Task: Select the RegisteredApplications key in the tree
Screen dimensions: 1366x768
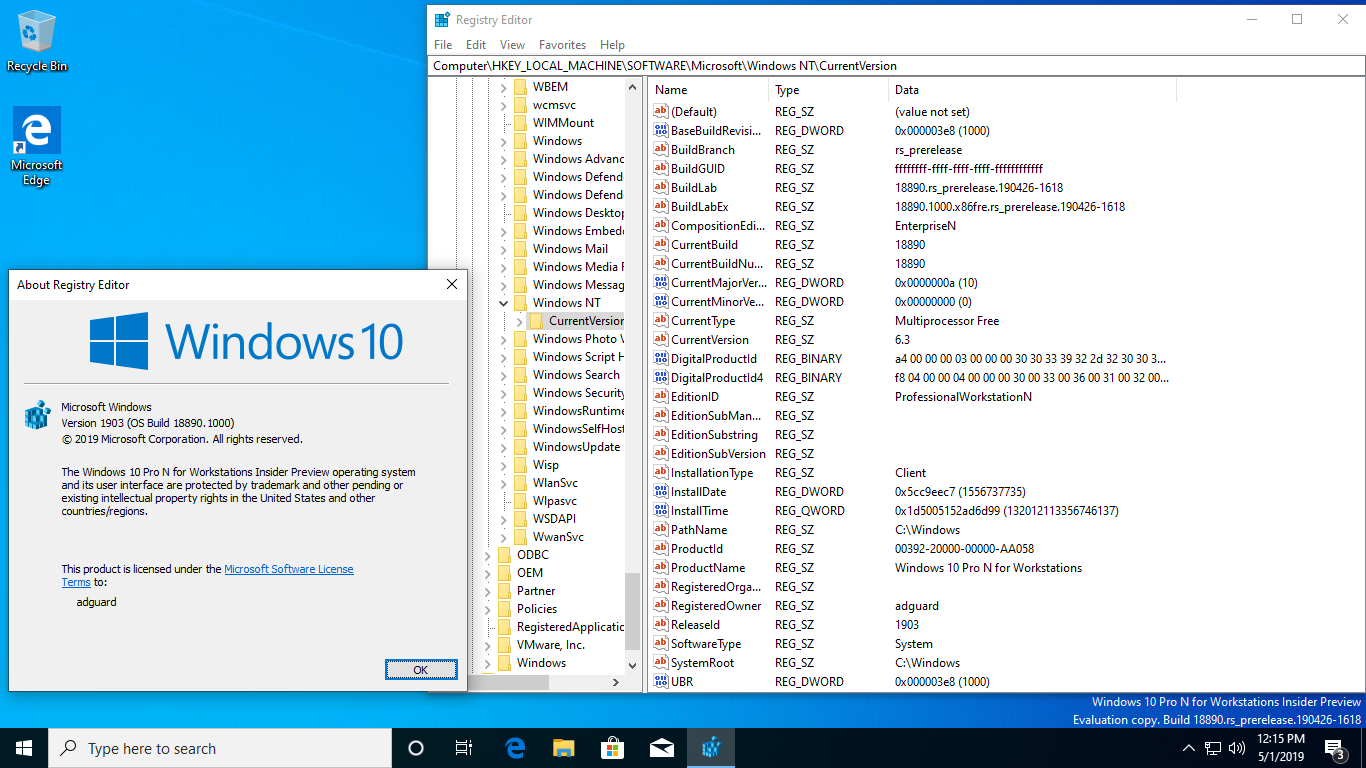Action: click(x=570, y=627)
